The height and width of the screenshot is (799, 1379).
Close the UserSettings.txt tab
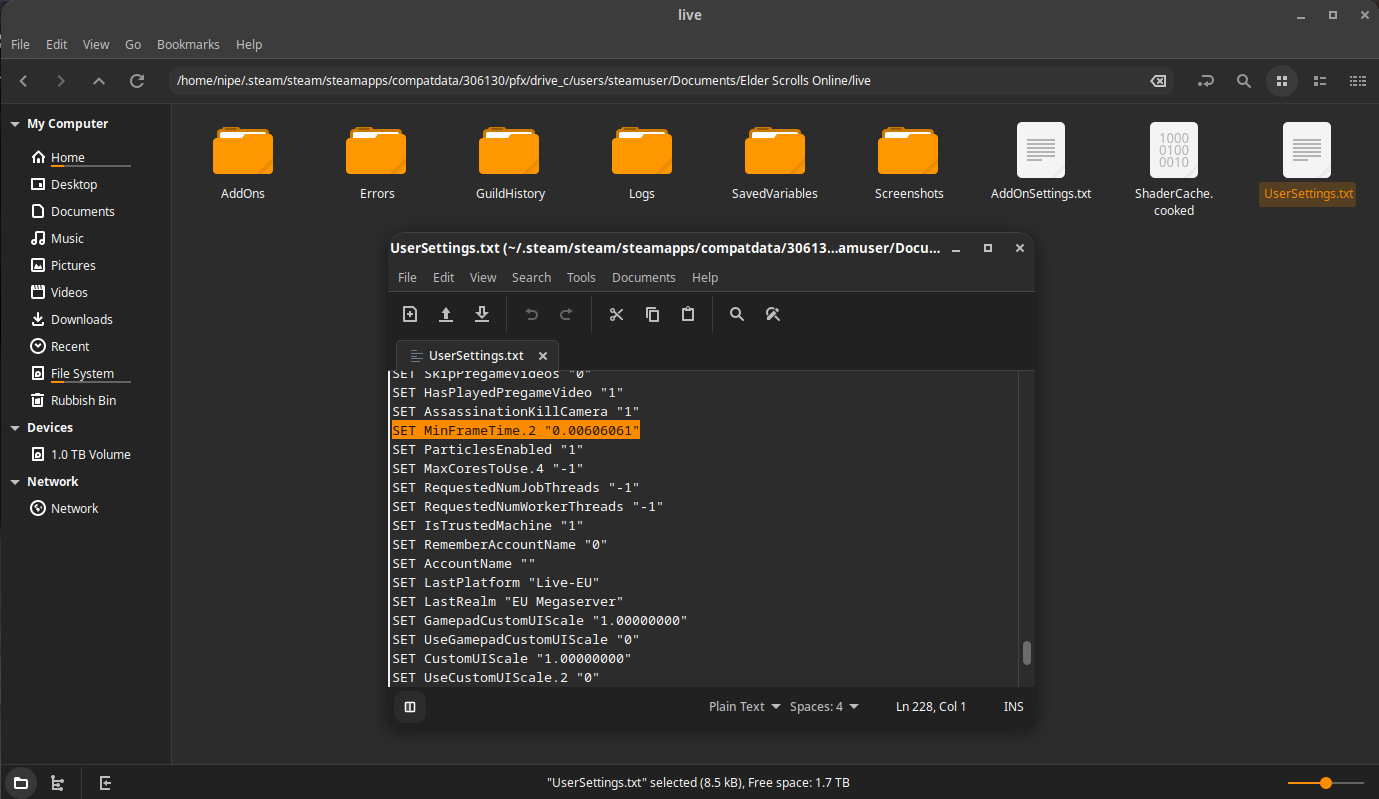543,355
